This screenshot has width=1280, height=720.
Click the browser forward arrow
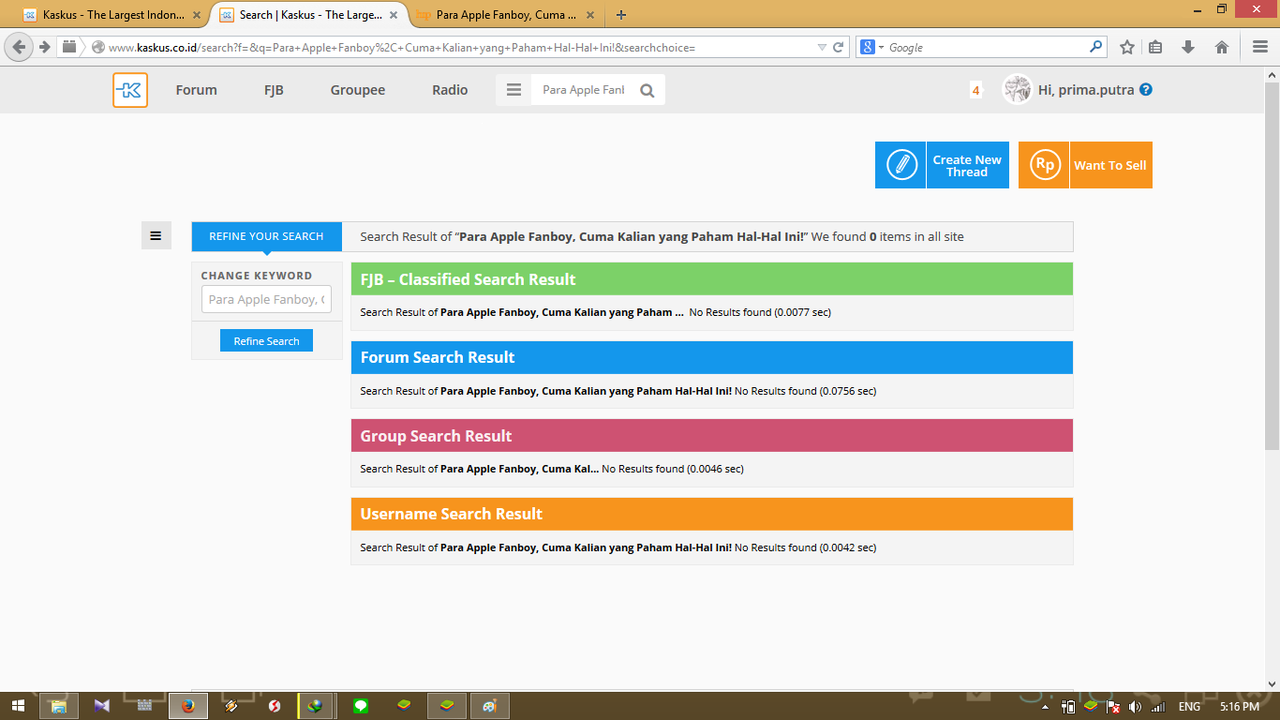coord(45,47)
